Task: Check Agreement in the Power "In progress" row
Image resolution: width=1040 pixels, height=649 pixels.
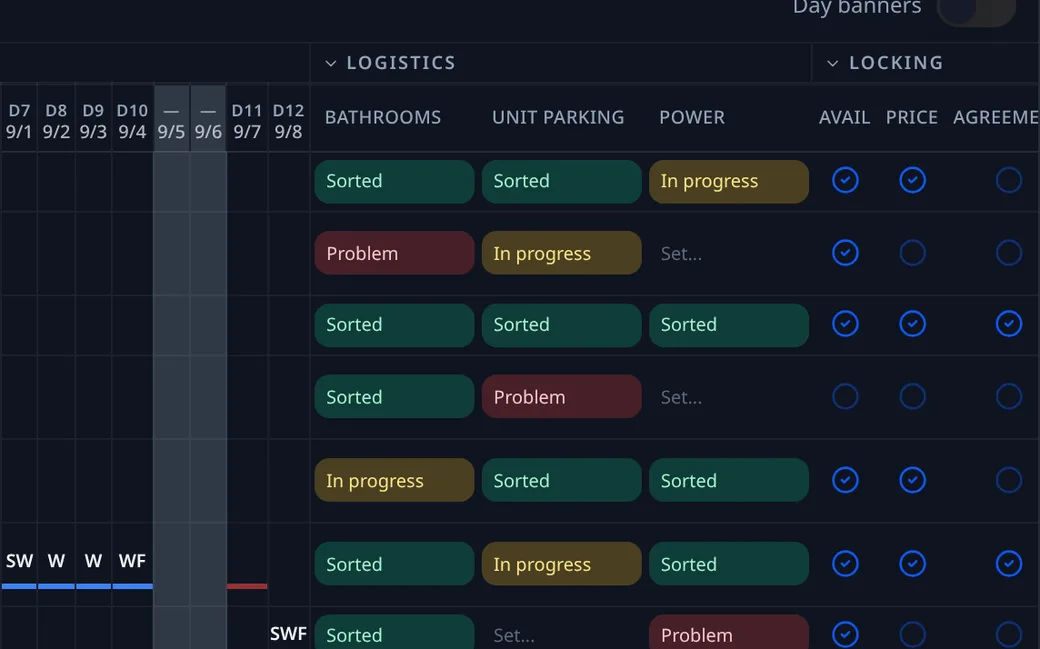Action: 1009,180
